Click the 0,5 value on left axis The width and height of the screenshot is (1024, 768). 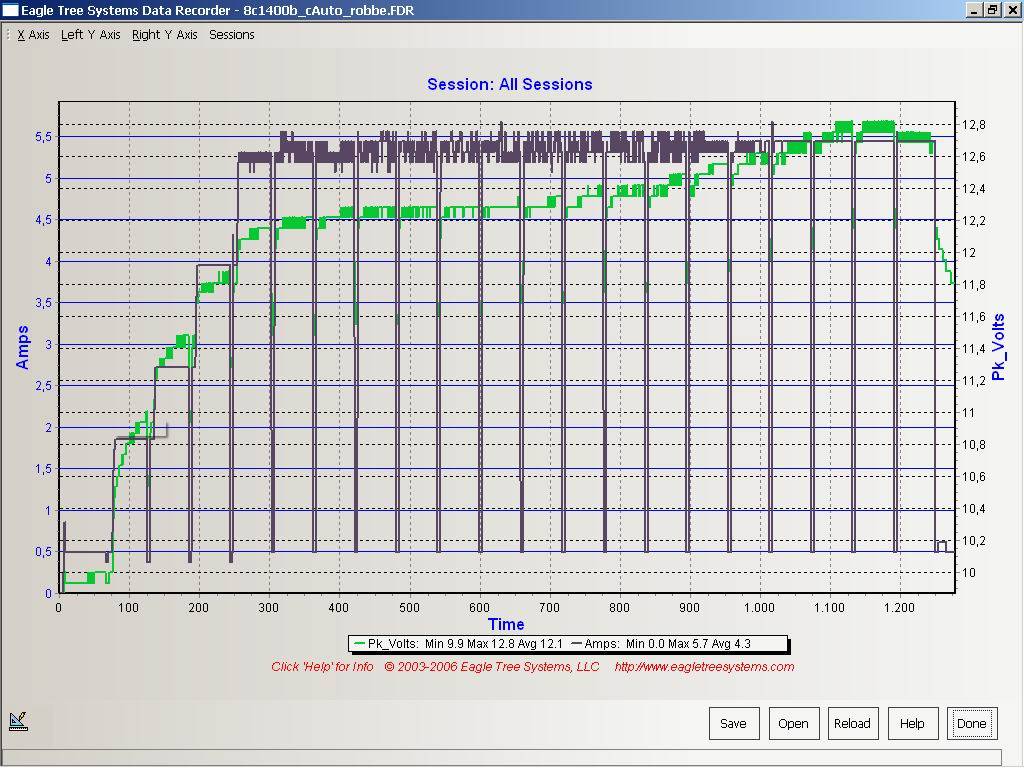tap(43, 552)
